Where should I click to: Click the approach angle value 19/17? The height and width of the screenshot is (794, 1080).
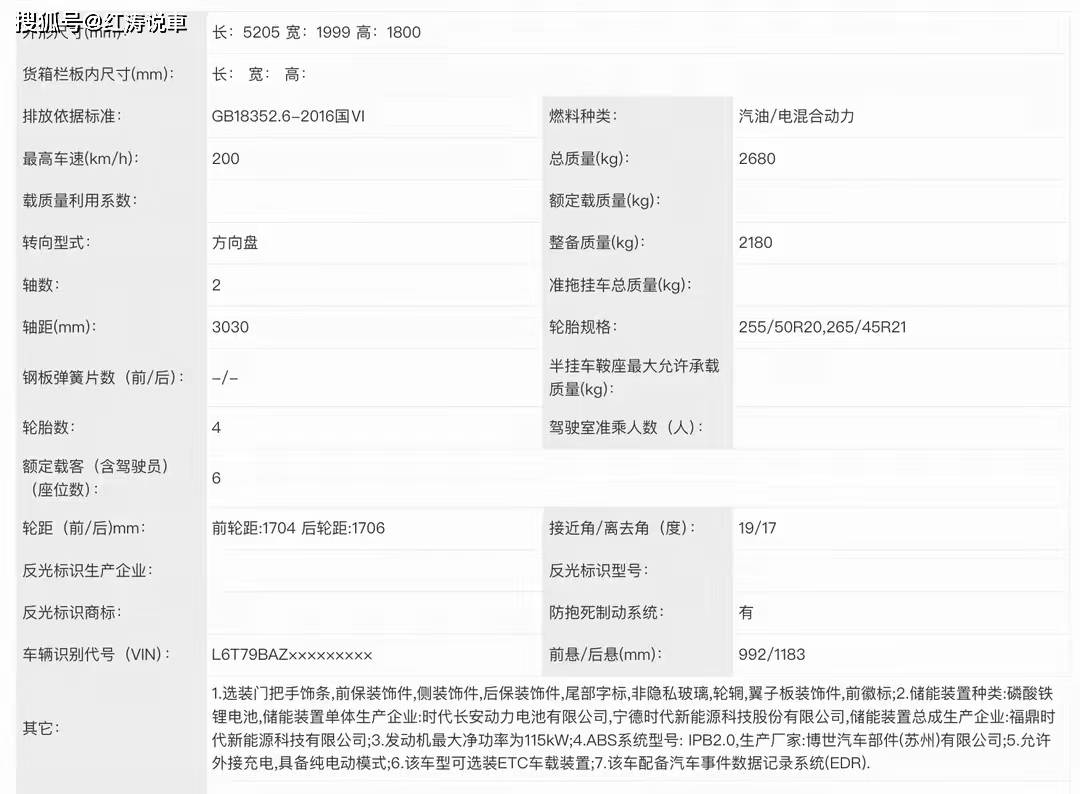757,528
